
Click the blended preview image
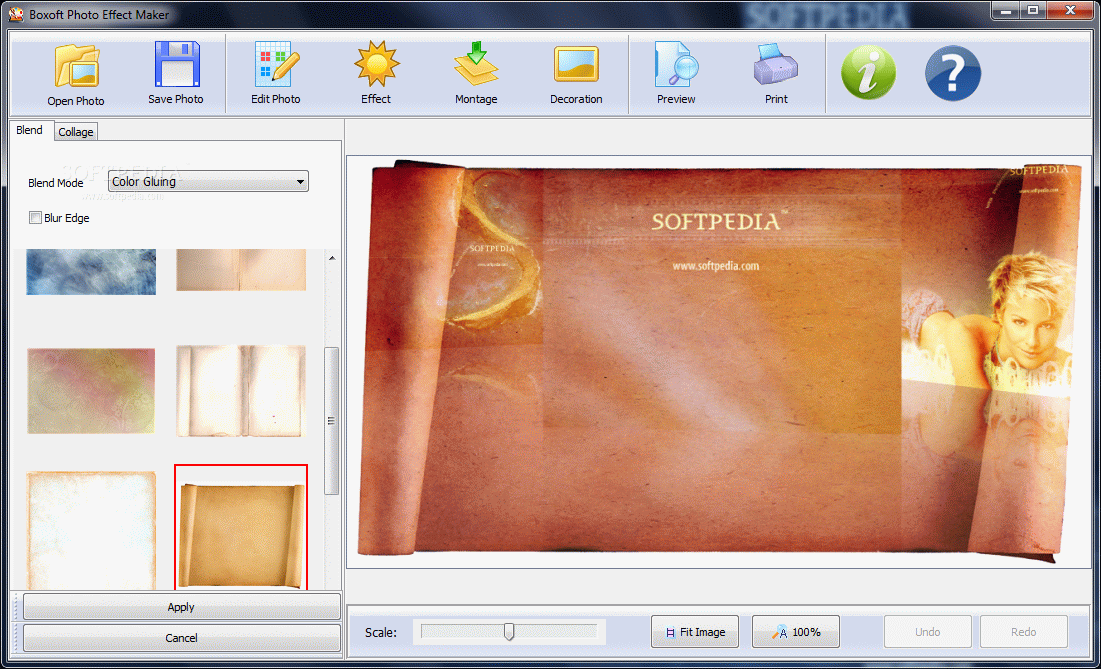coord(720,362)
